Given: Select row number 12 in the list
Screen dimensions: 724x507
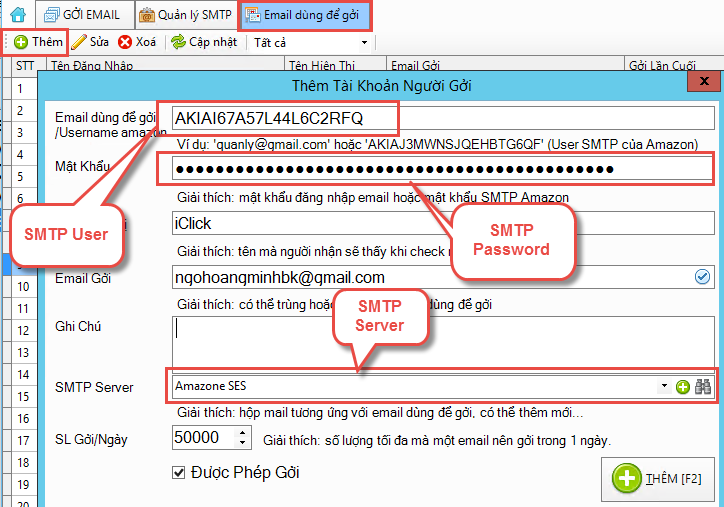Looking at the screenshot, I should [23, 331].
